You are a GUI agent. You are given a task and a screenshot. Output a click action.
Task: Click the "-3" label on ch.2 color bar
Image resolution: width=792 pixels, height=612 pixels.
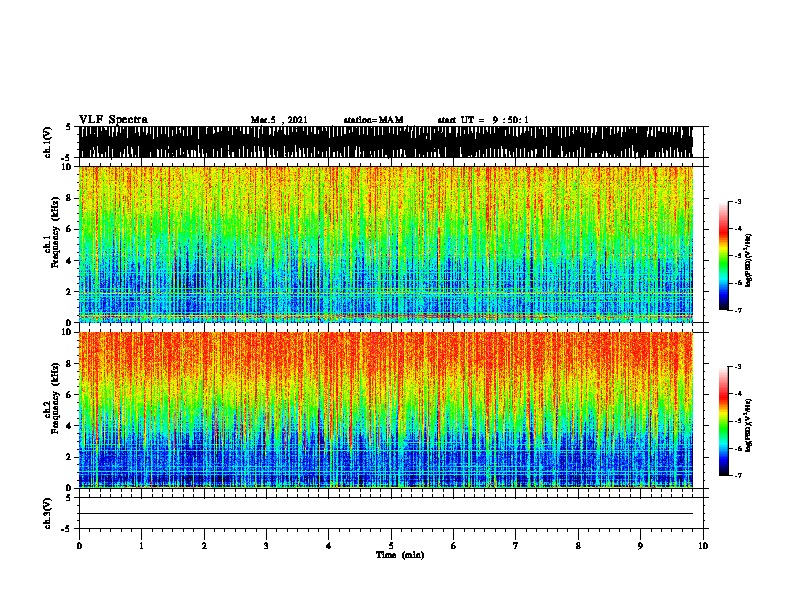point(737,367)
